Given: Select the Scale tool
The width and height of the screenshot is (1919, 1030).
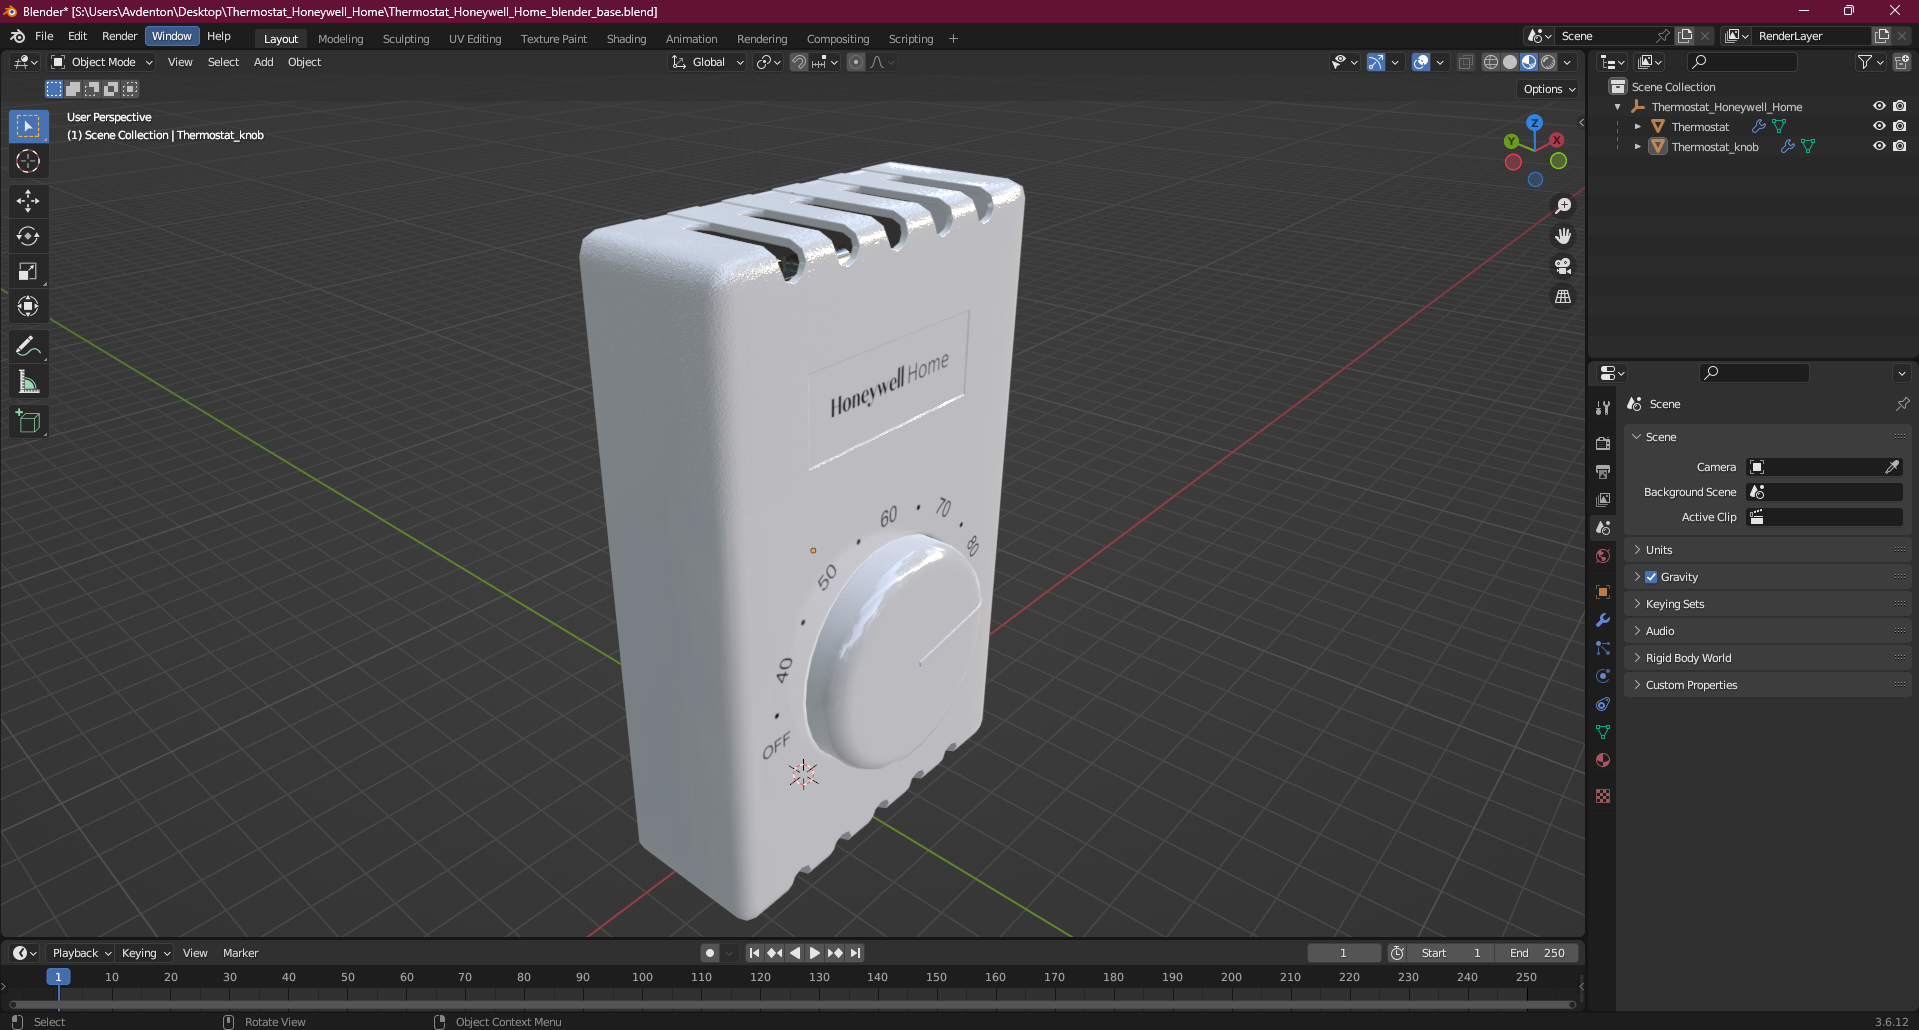Looking at the screenshot, I should coord(28,271).
